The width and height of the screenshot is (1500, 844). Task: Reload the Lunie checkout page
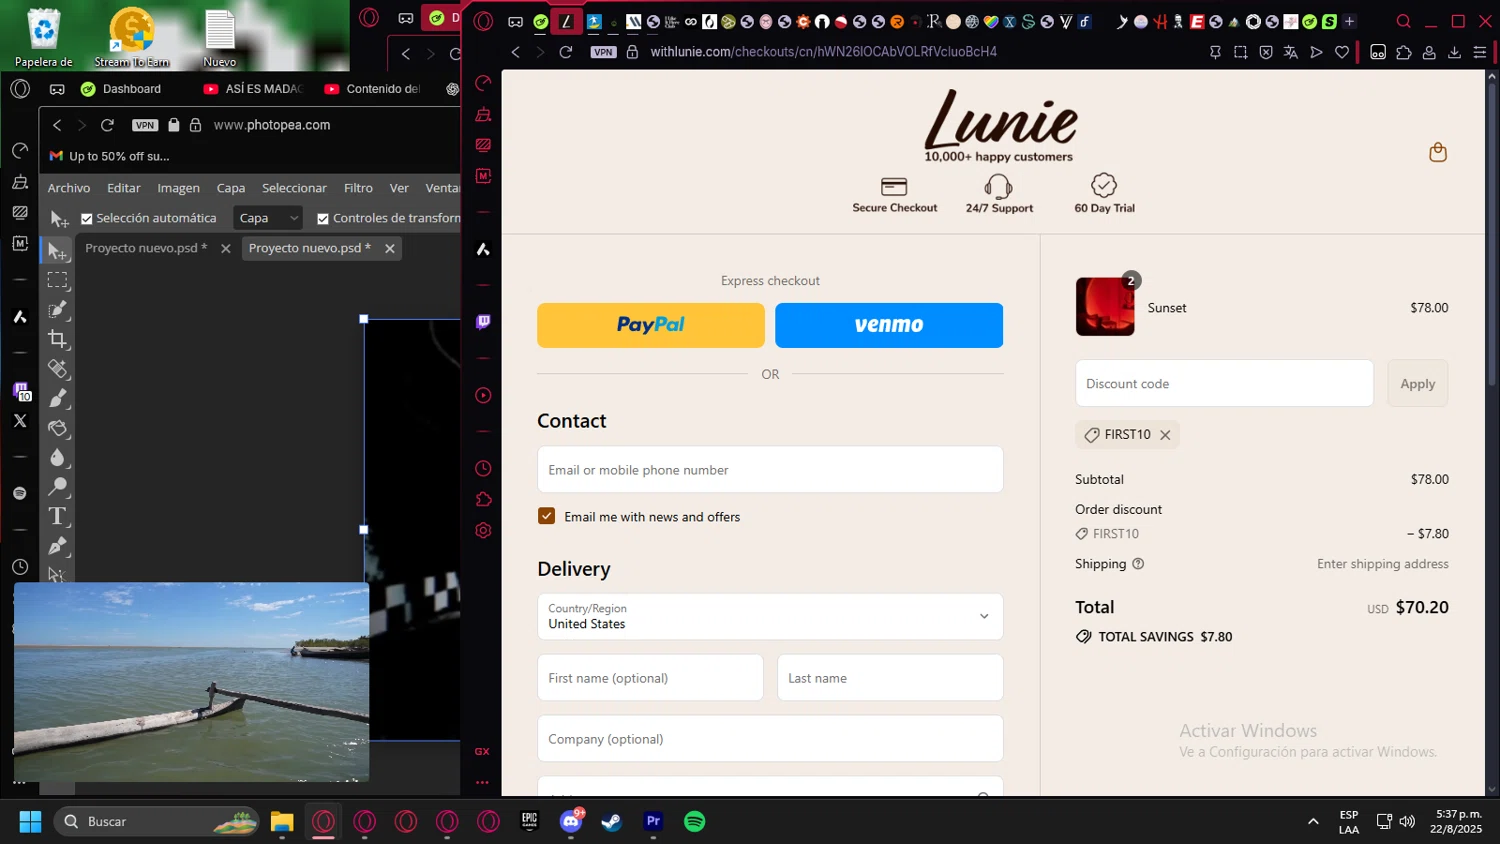[566, 52]
